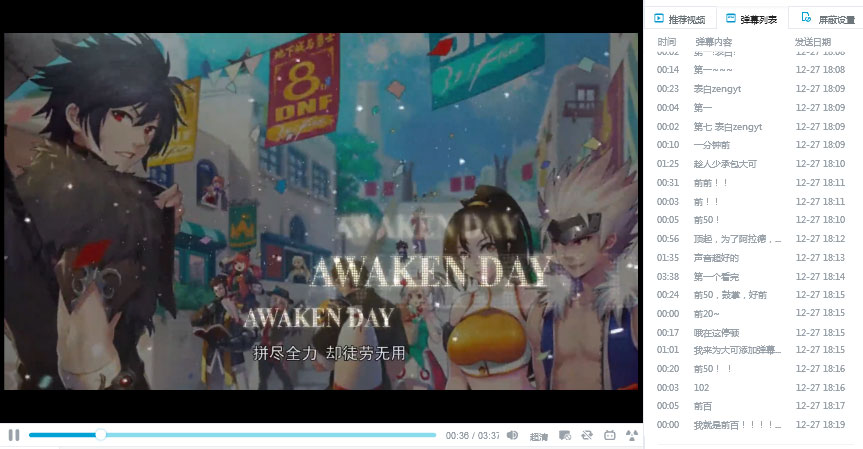
Task: Select danmaku '102'
Action: pyautogui.click(x=752, y=387)
